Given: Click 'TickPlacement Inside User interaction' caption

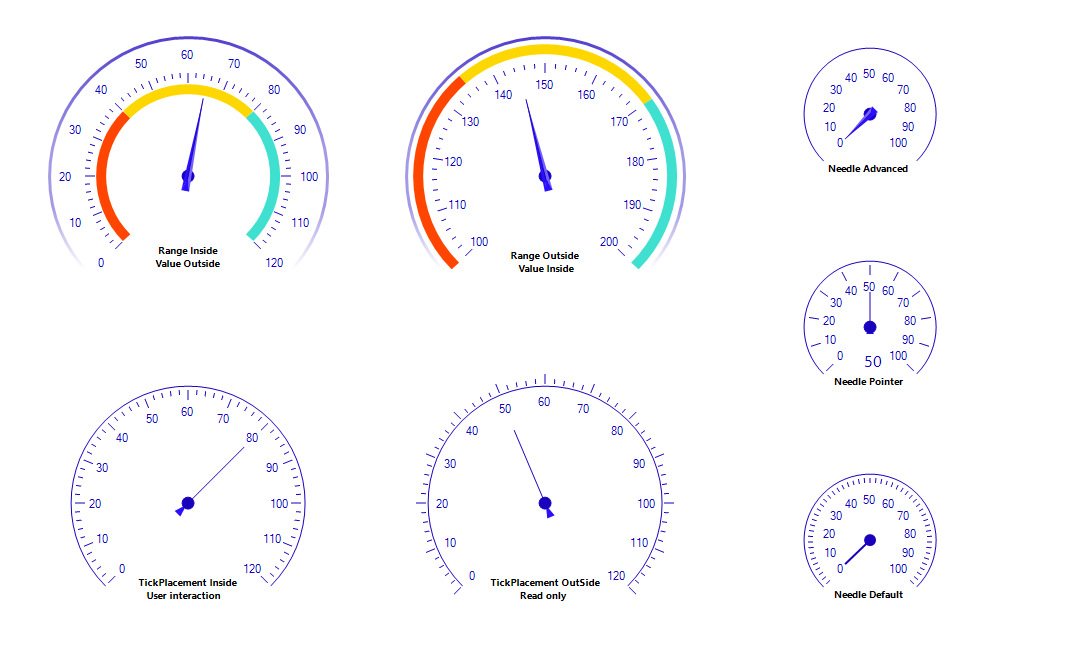Looking at the screenshot, I should (187, 589).
